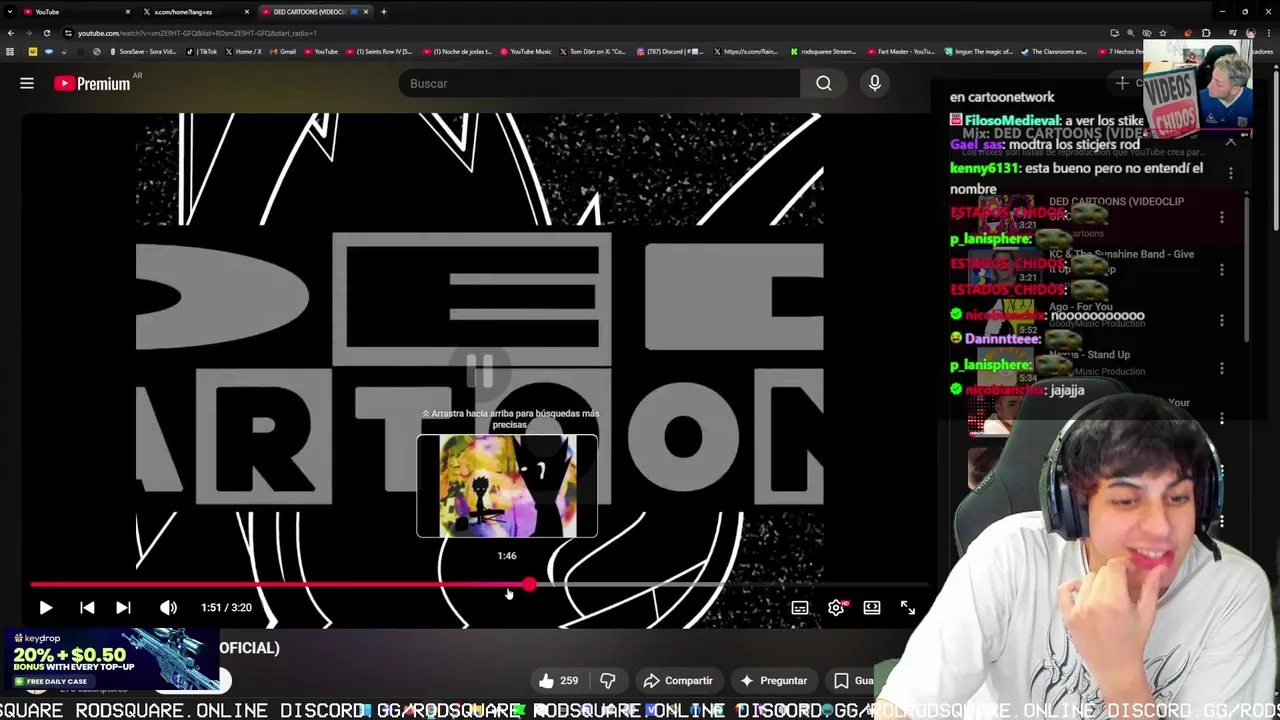Open the Fart Master YouTube bookmark
This screenshot has height=720, width=1280.
[901, 51]
